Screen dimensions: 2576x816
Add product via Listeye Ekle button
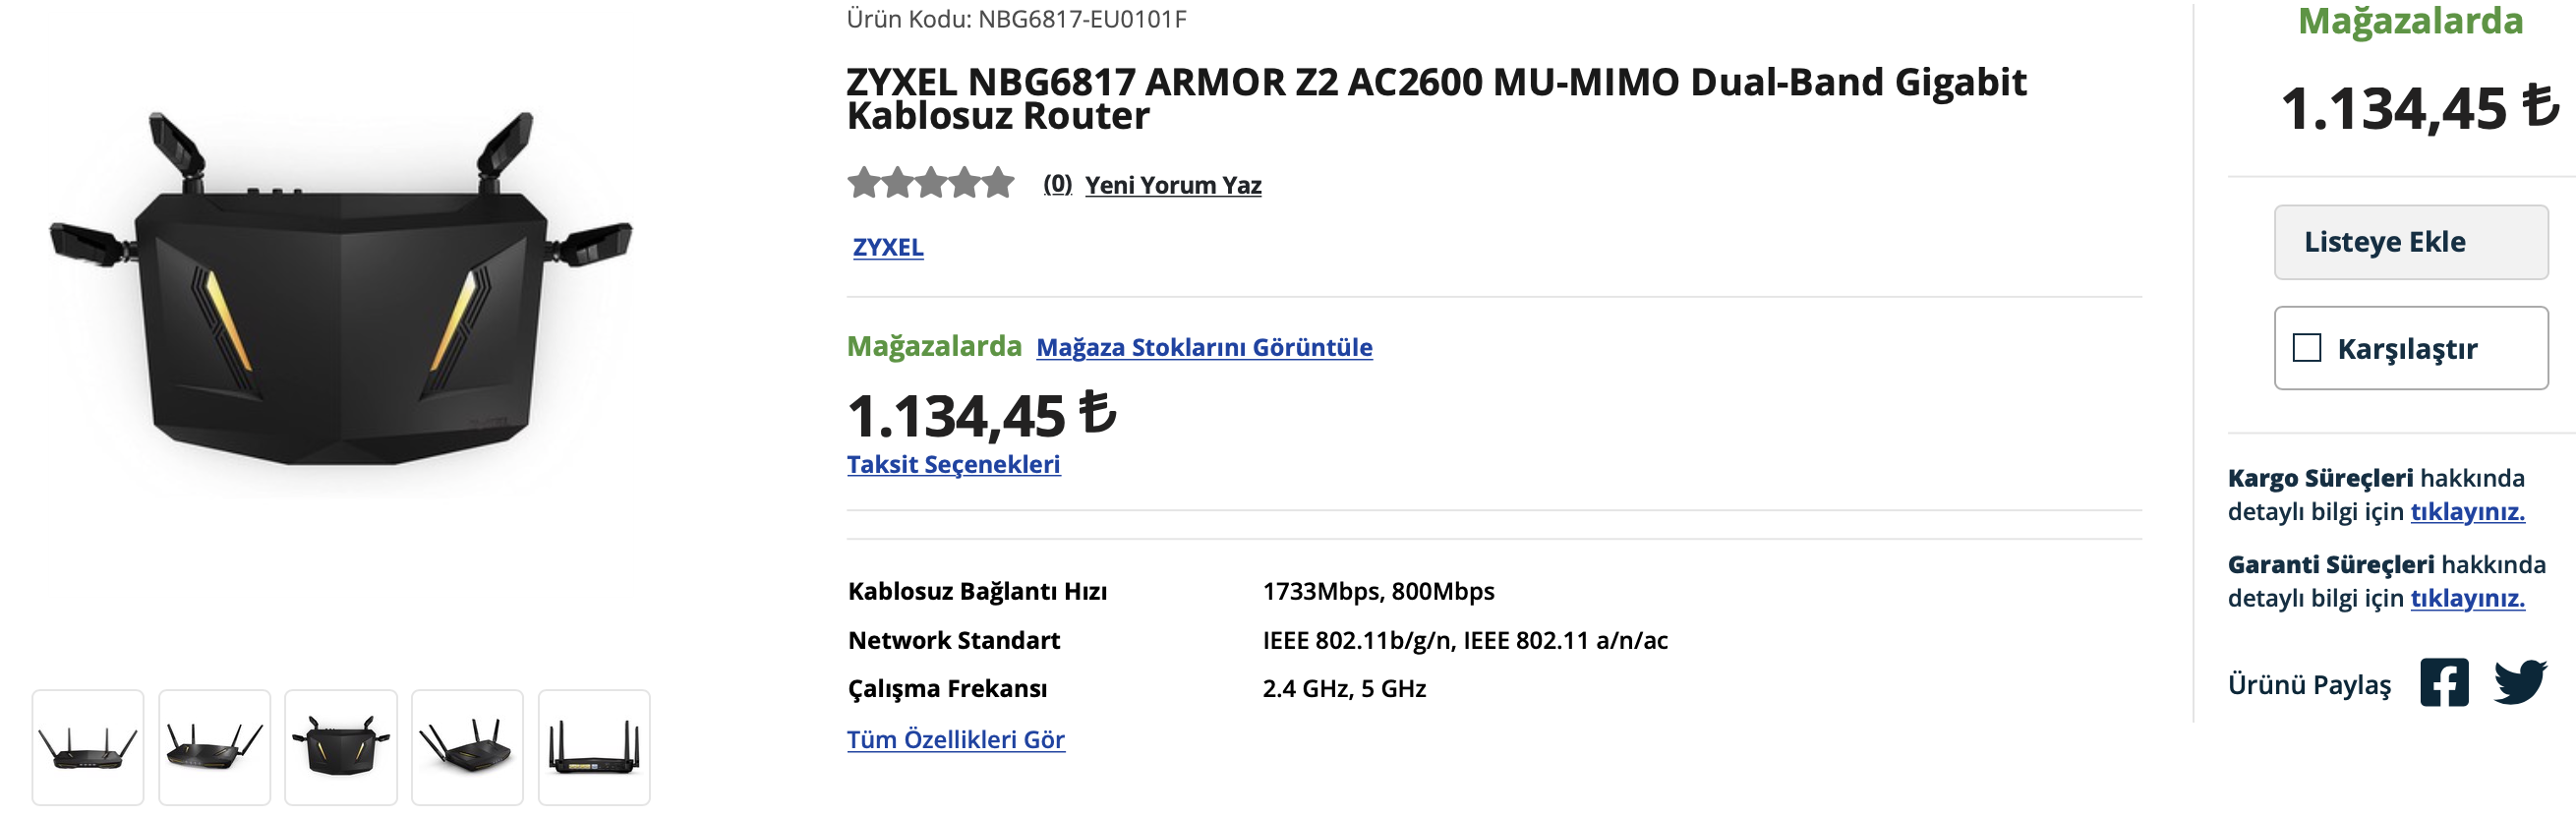pos(2411,242)
